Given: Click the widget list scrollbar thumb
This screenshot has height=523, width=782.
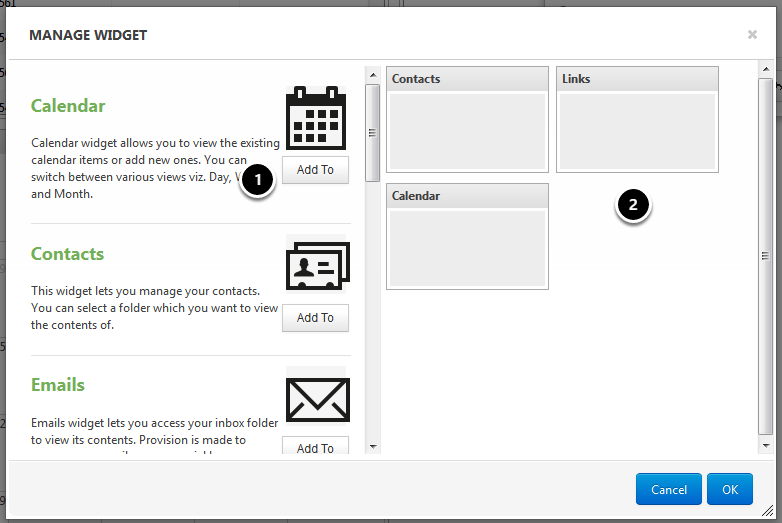Looking at the screenshot, I should pos(373,133).
